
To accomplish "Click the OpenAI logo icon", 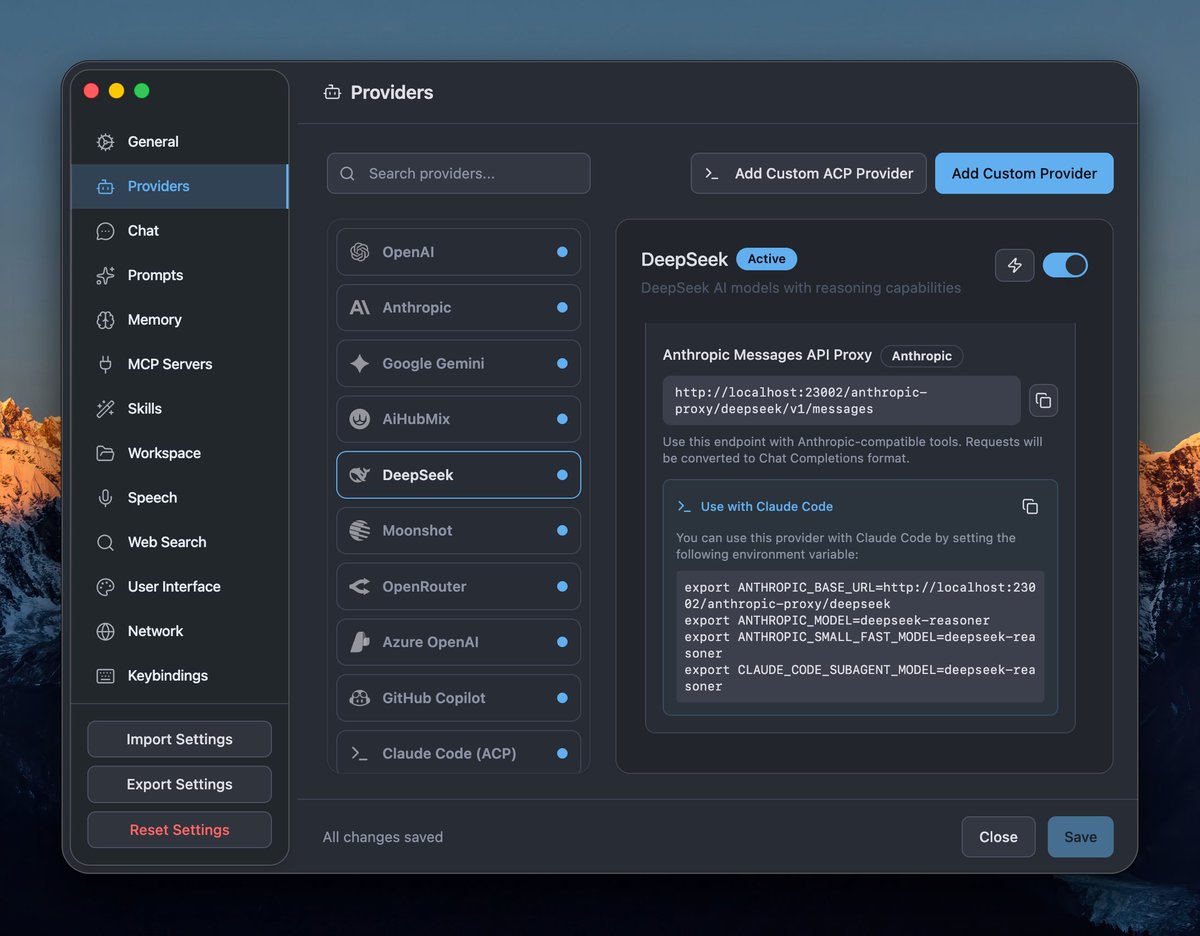I will [x=360, y=252].
